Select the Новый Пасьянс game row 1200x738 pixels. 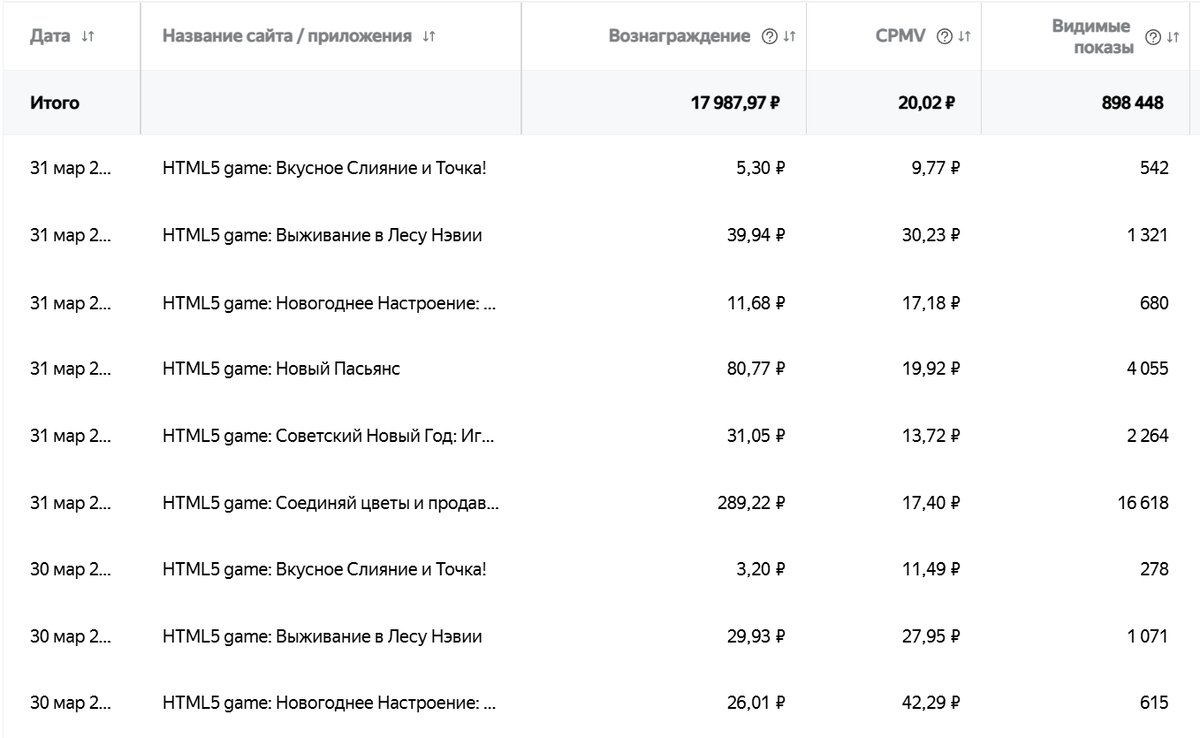pos(600,369)
